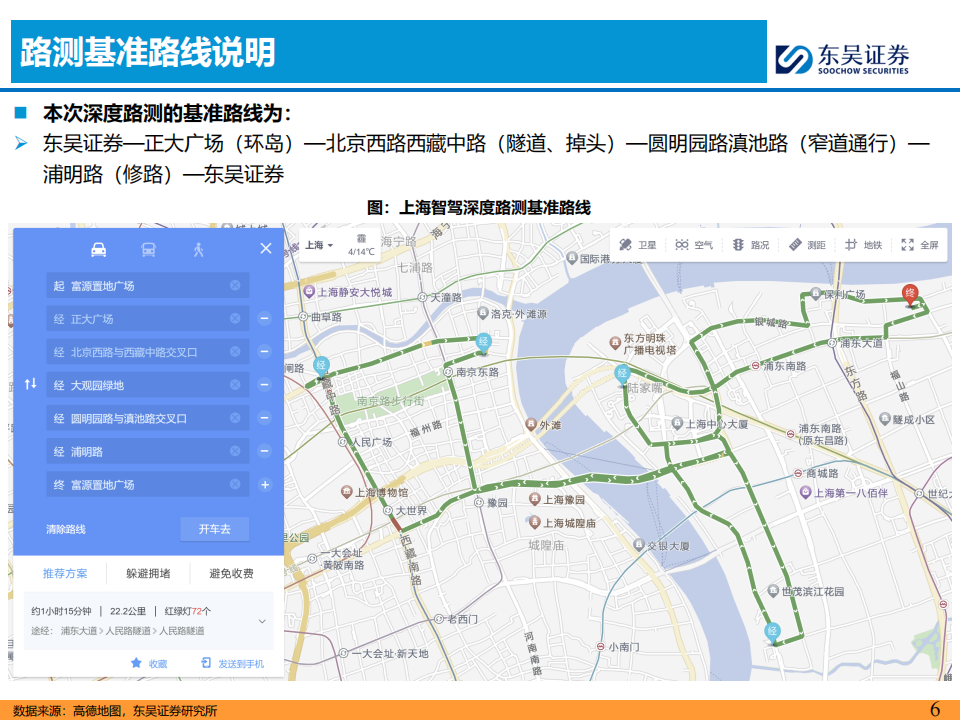Screen dimensions: 960x720
Task: Remove the 北京西路与西藏中路交叉口 waypoint
Action: [264, 351]
